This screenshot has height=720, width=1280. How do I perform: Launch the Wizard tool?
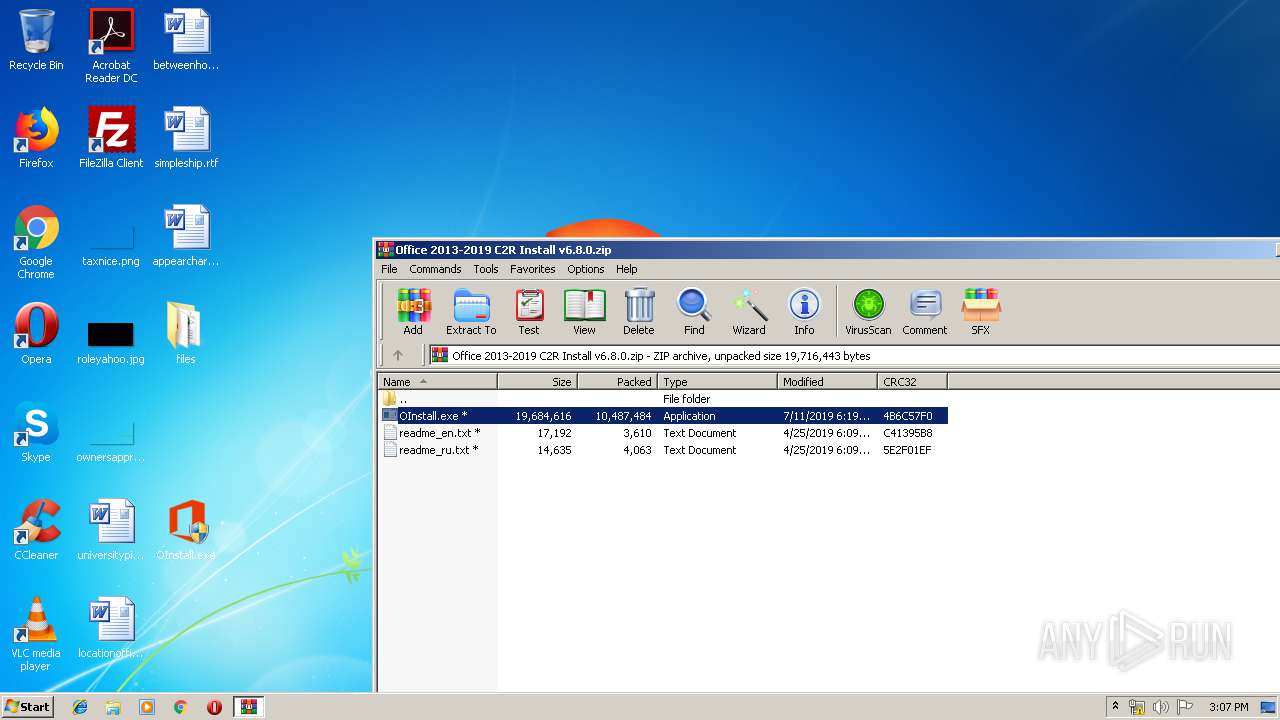tap(749, 312)
